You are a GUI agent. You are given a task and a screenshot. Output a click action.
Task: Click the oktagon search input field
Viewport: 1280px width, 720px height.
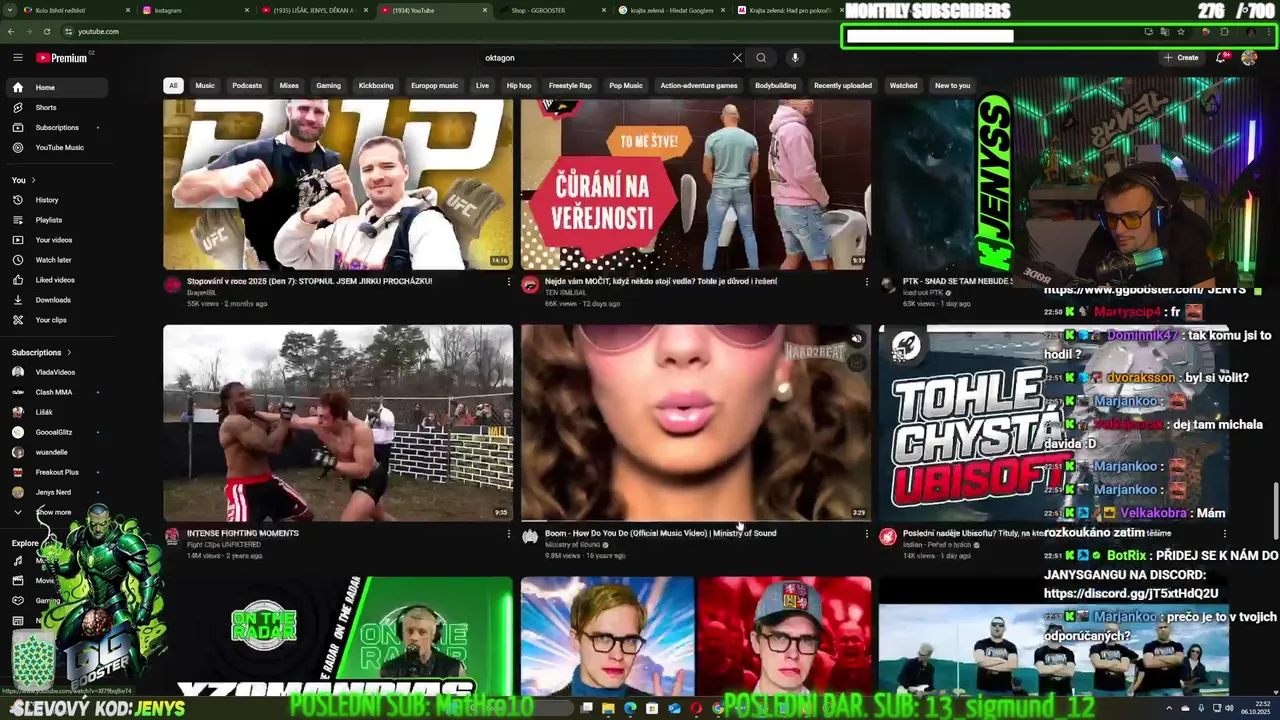click(605, 58)
